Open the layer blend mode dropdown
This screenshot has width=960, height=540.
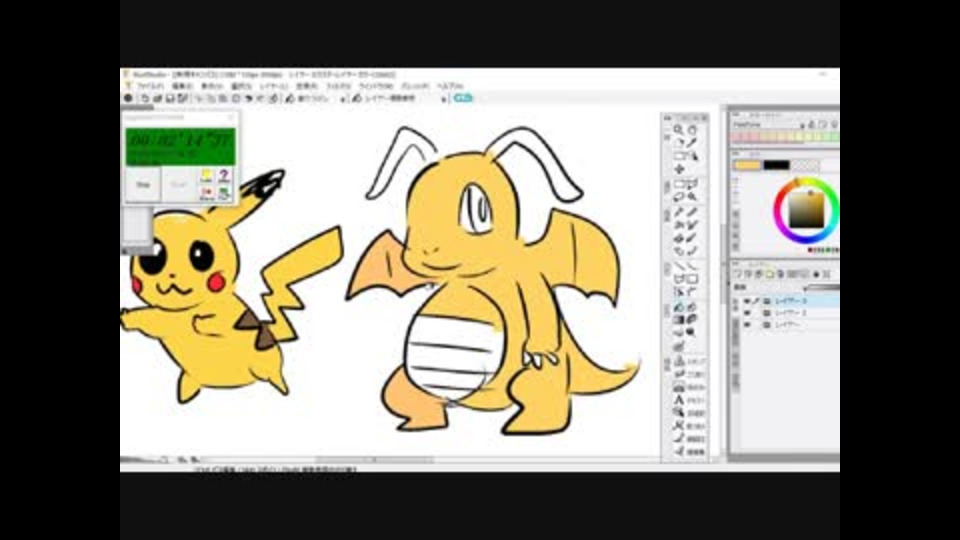(771, 287)
